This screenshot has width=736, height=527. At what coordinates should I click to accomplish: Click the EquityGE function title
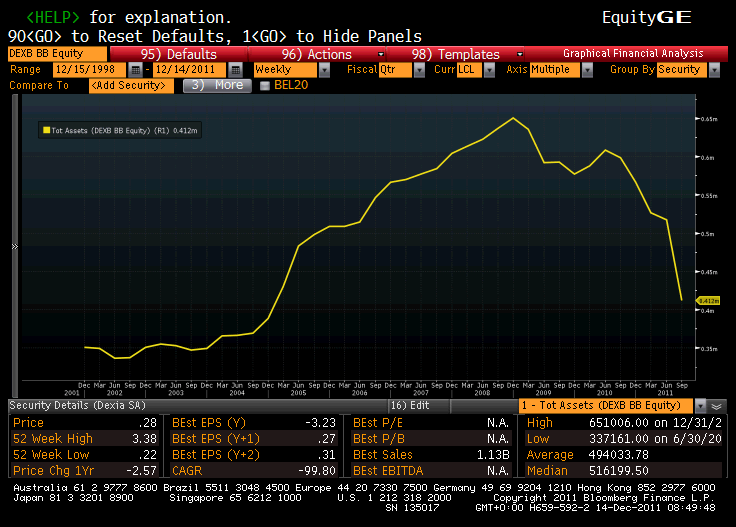tap(647, 17)
